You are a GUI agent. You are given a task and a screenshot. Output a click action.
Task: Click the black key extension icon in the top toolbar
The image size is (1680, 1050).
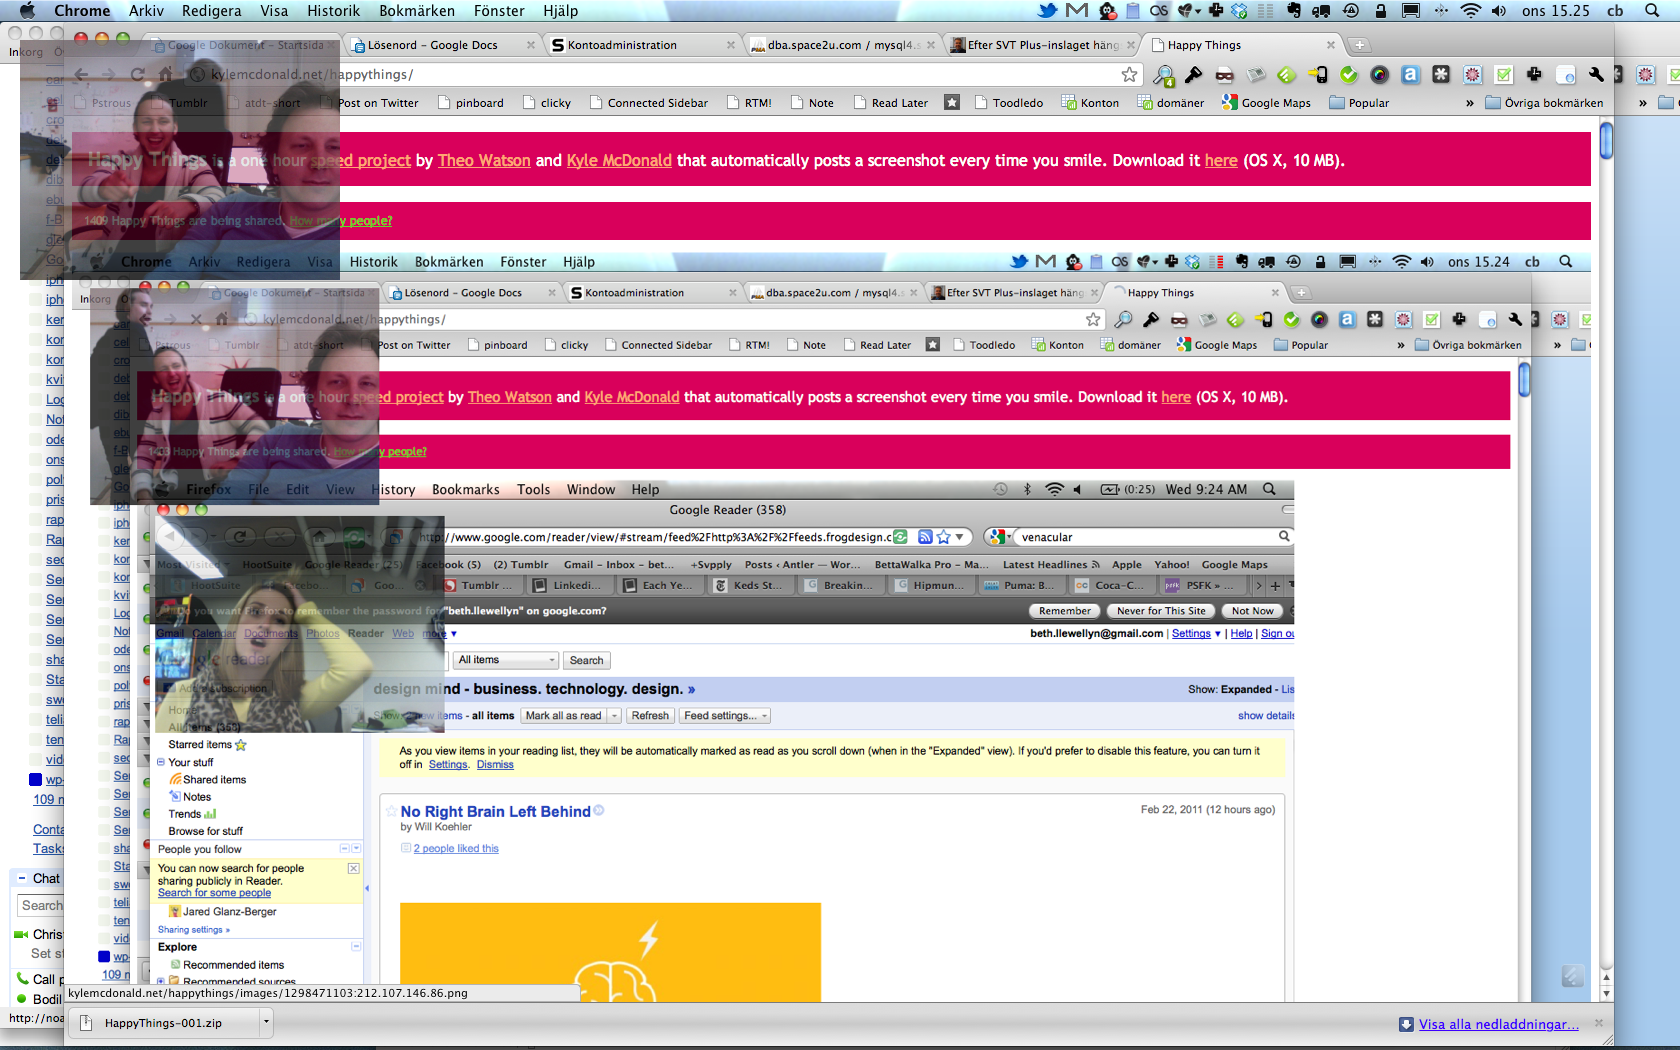[1193, 75]
